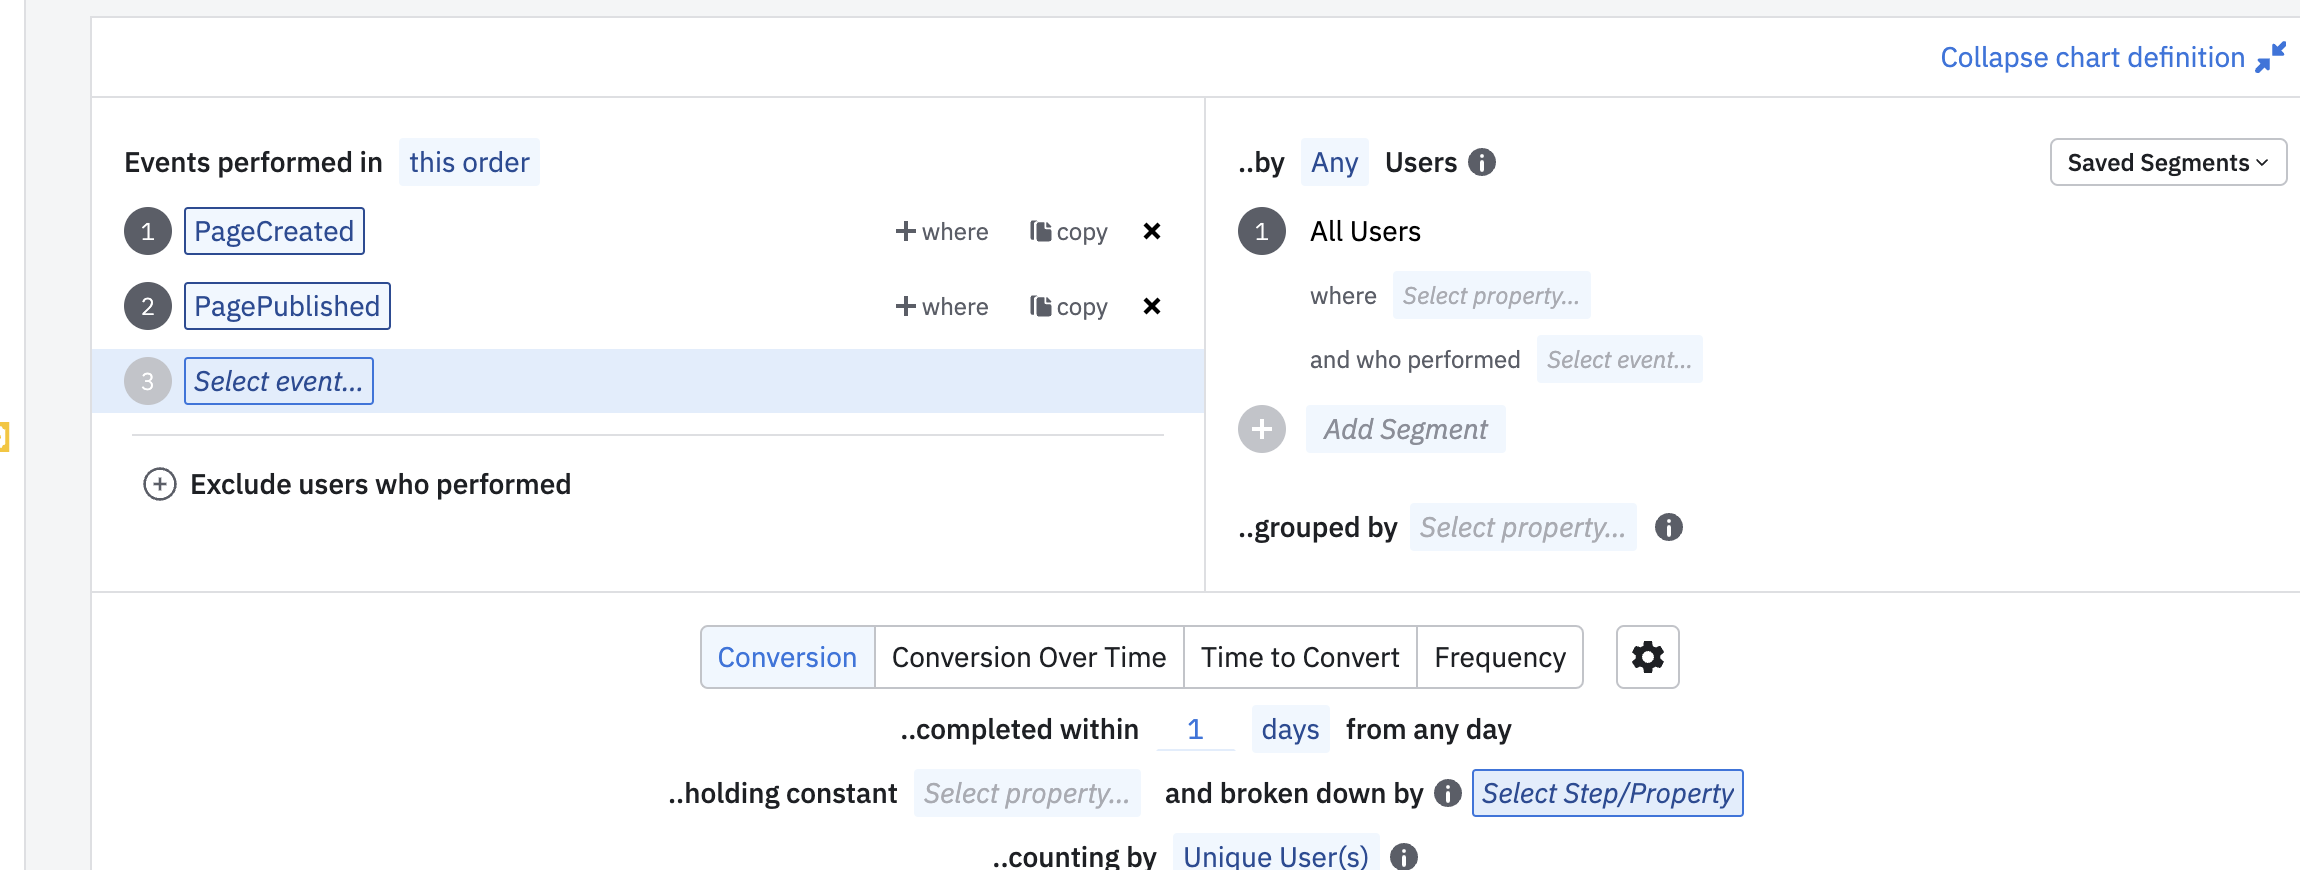Open the Any users selector
2300x870 pixels.
click(x=1334, y=162)
